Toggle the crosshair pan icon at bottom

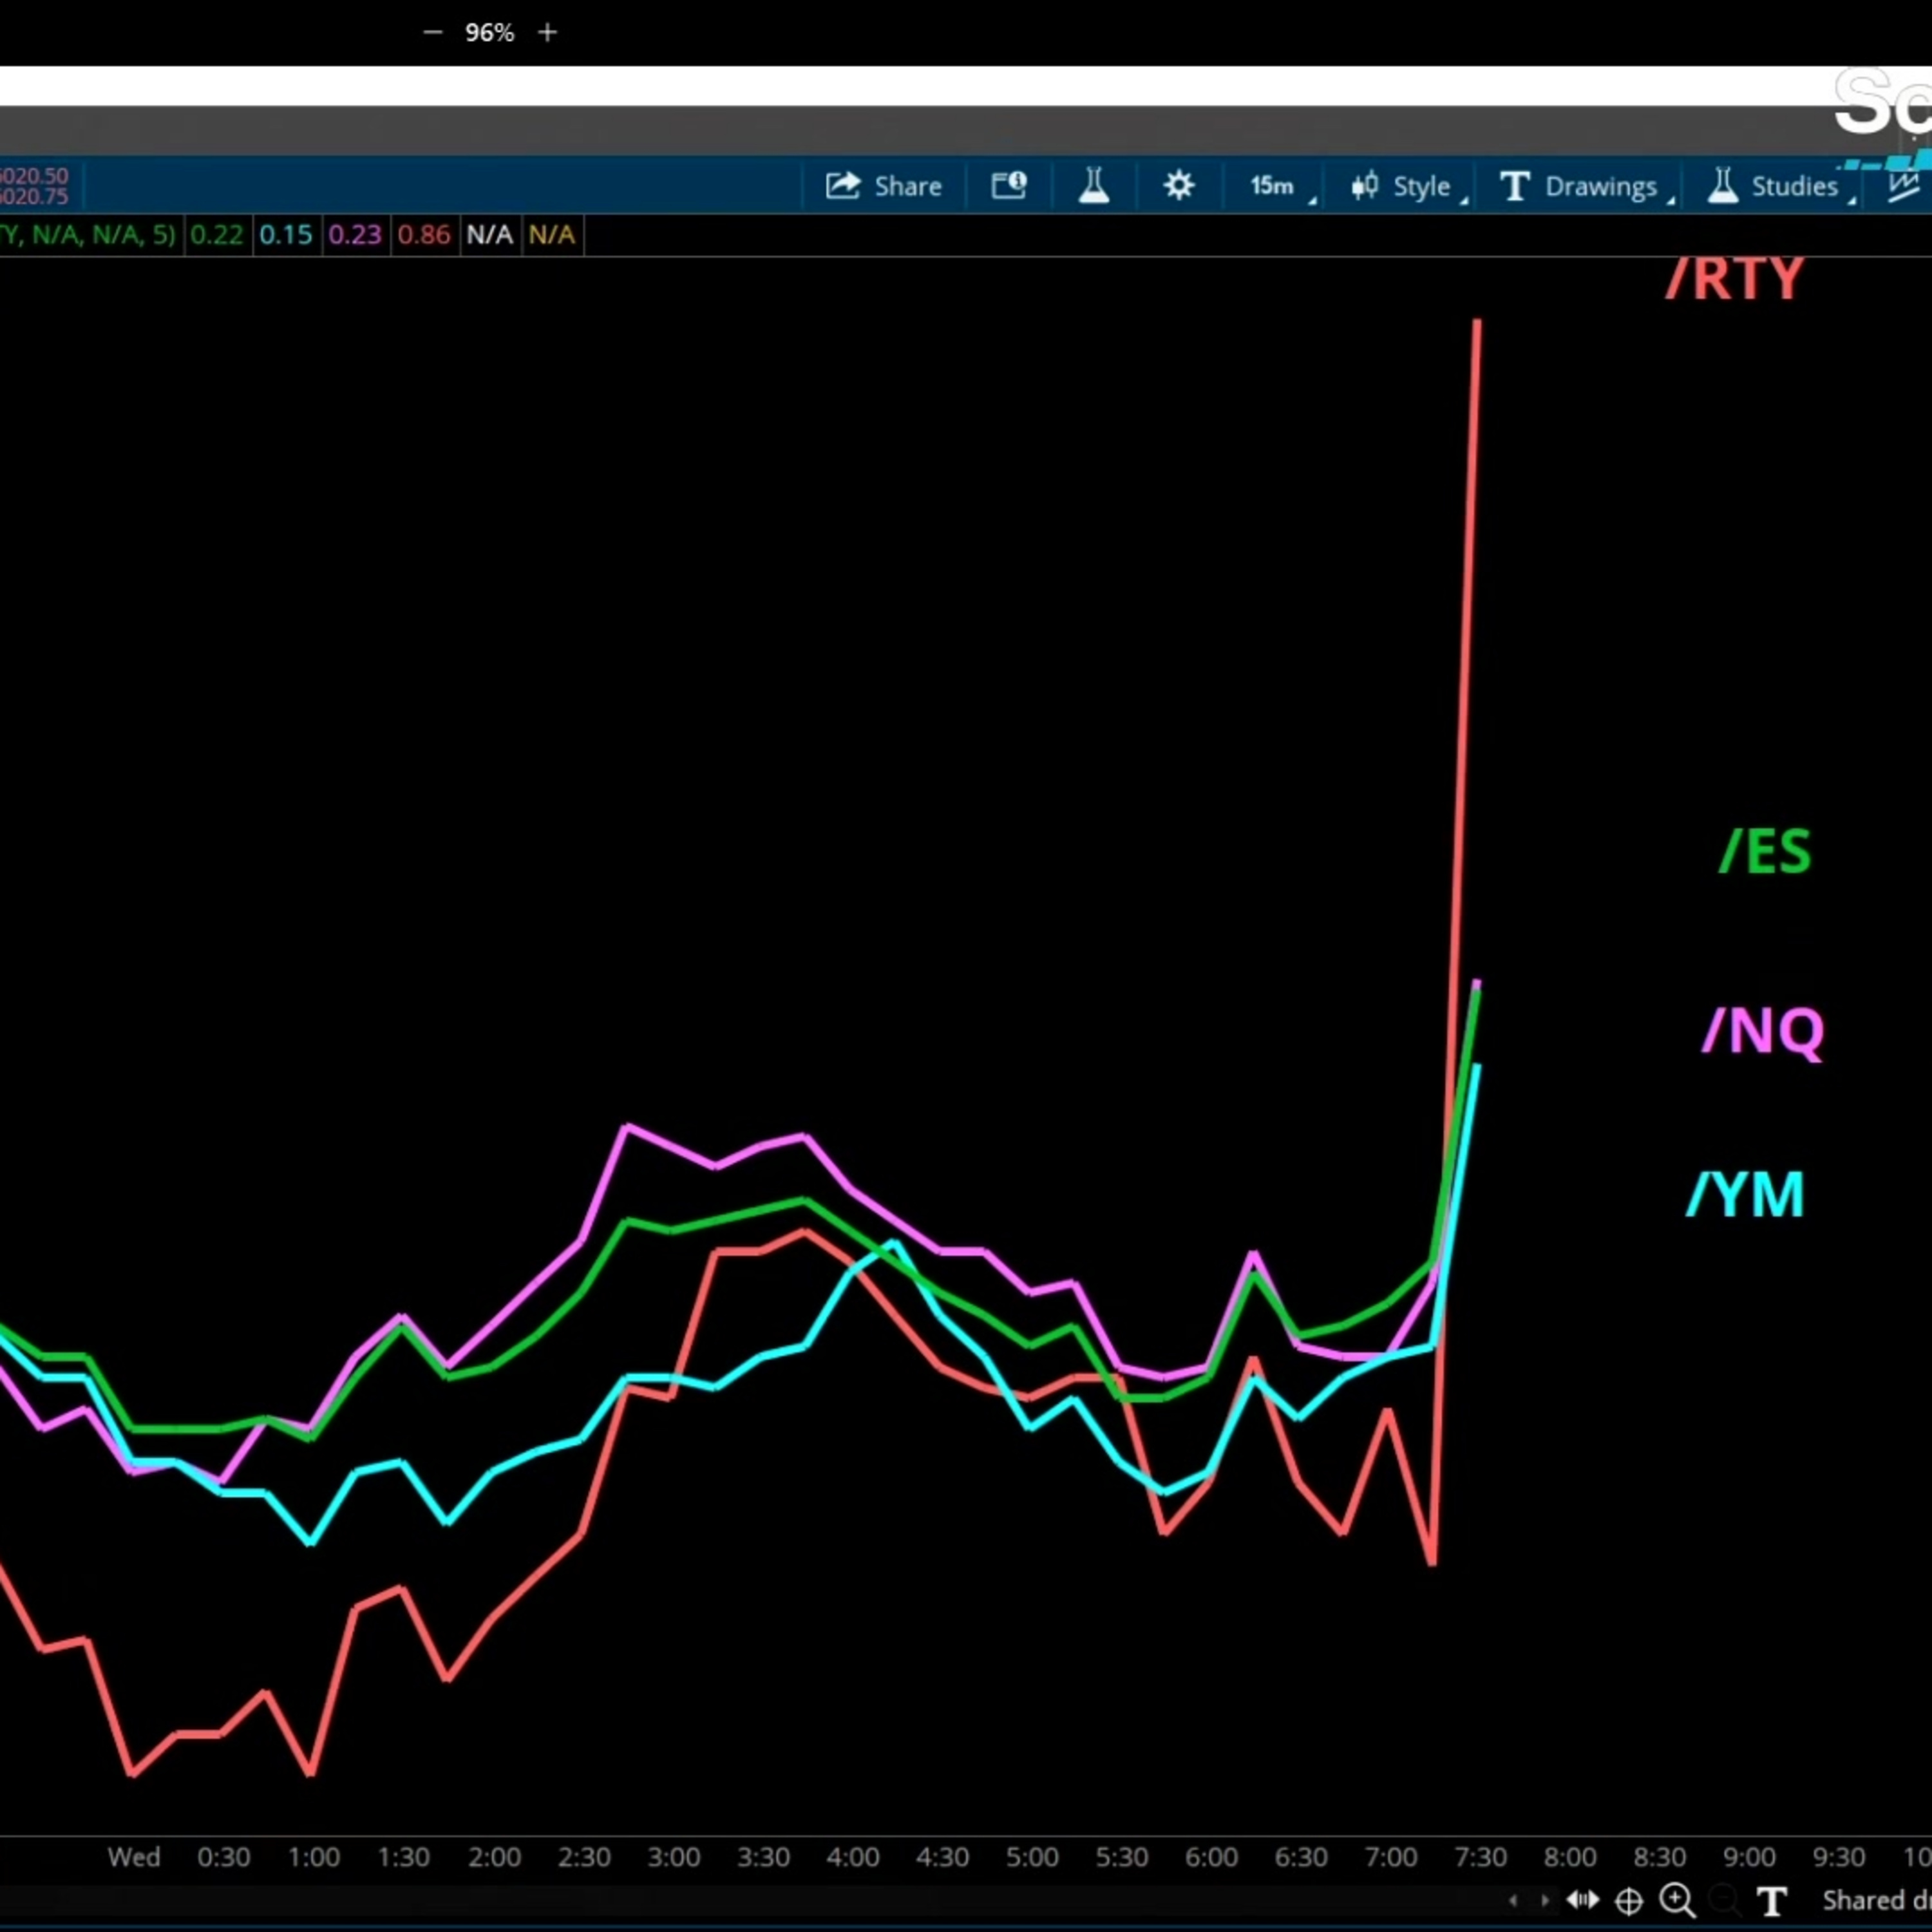point(1629,1900)
